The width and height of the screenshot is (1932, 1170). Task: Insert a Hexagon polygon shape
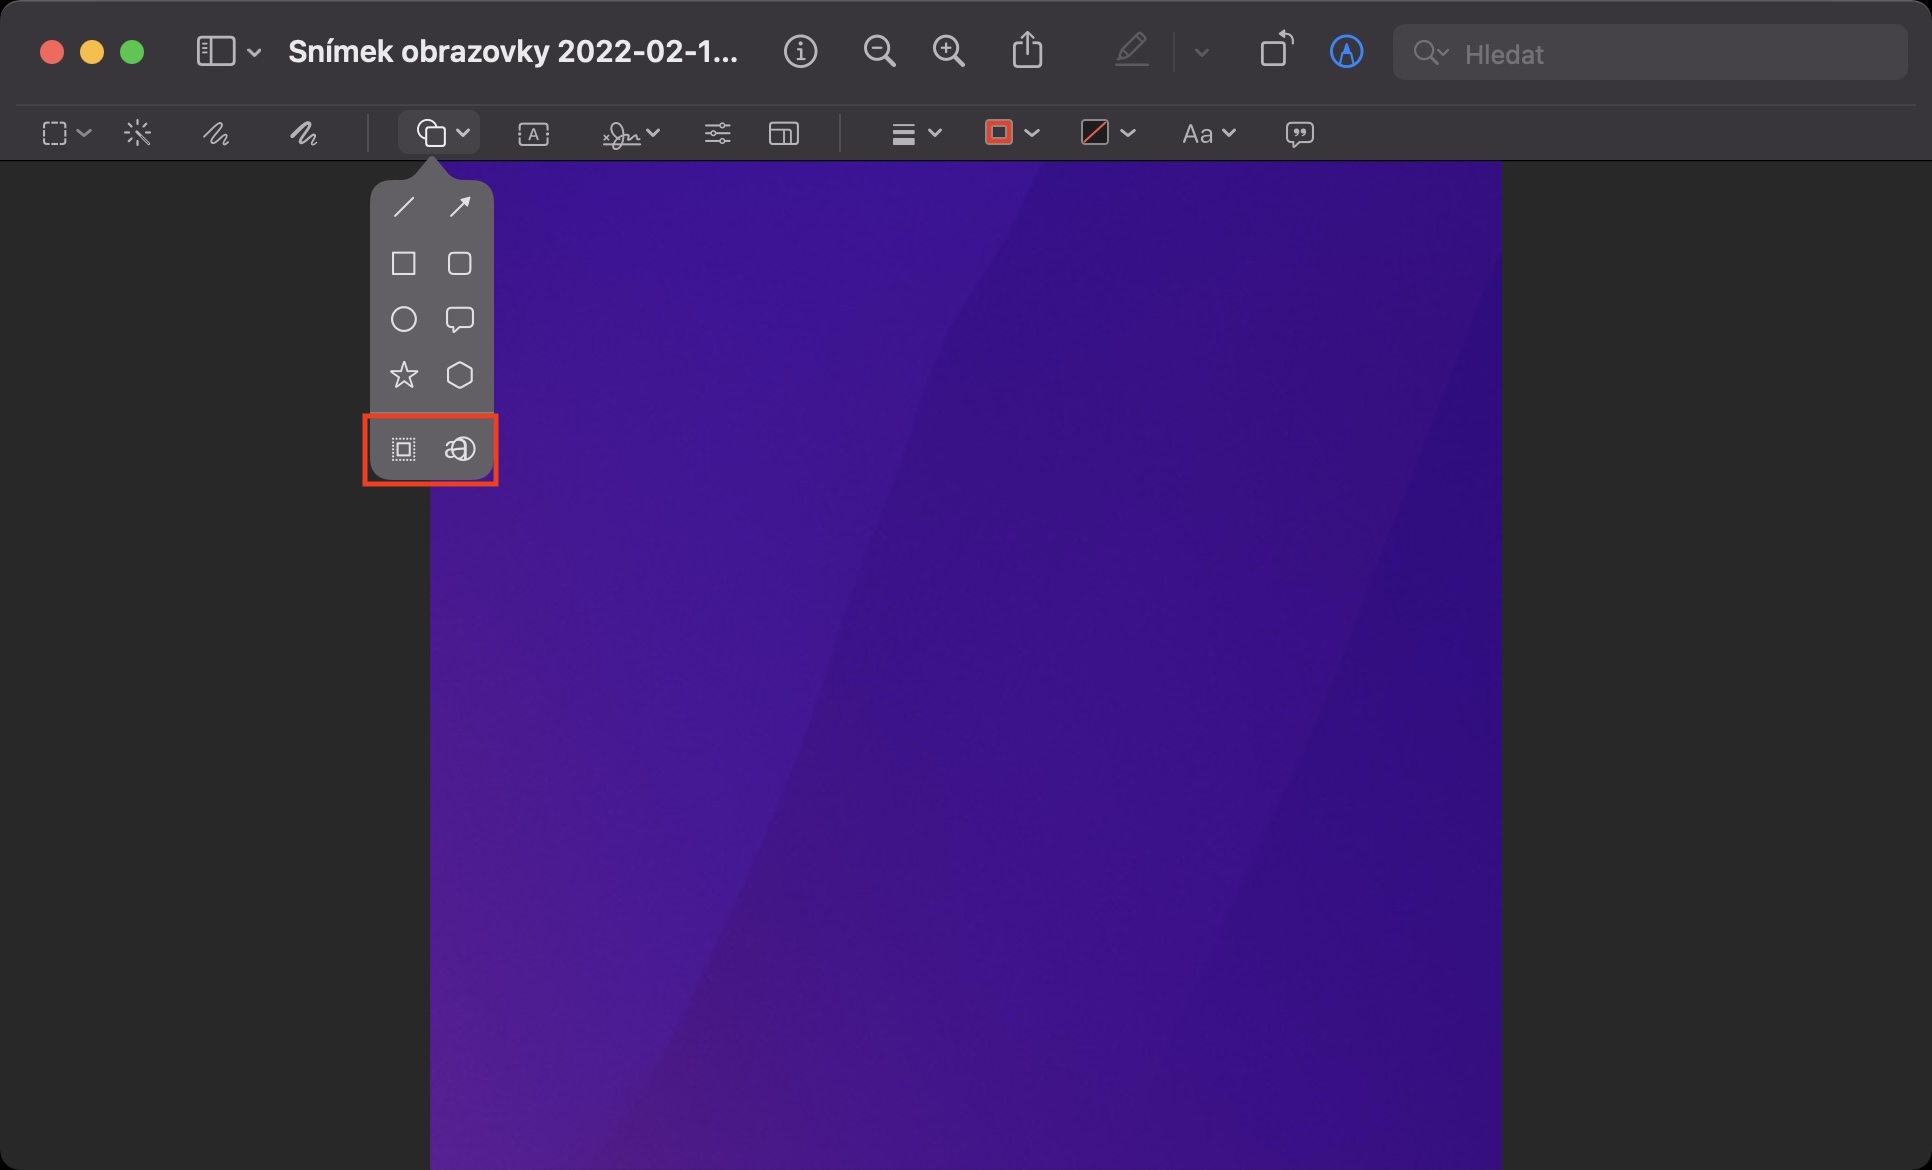pos(460,375)
